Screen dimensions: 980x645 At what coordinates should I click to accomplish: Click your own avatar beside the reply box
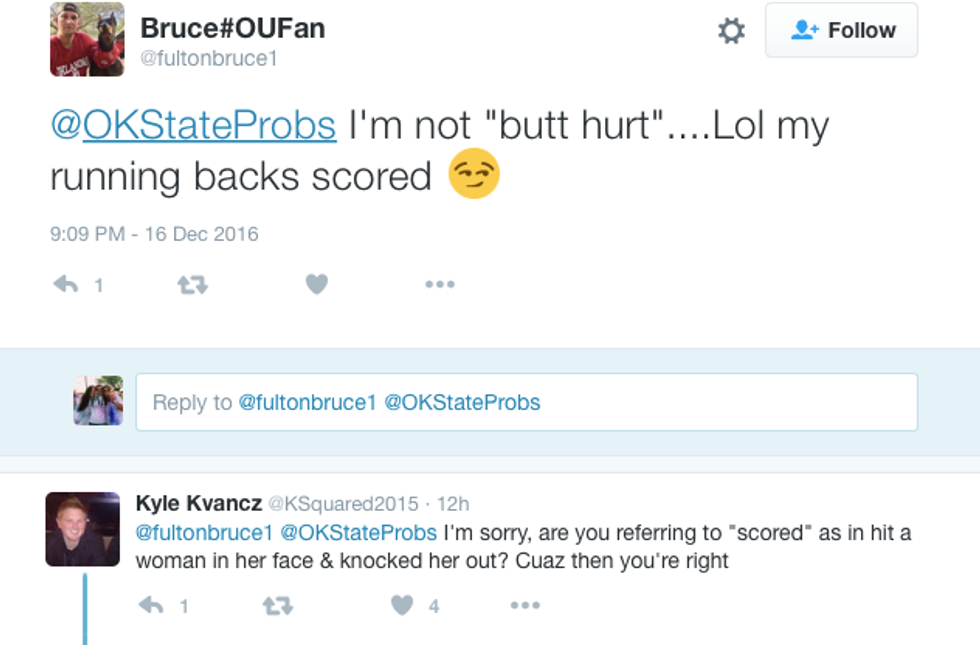(98, 401)
